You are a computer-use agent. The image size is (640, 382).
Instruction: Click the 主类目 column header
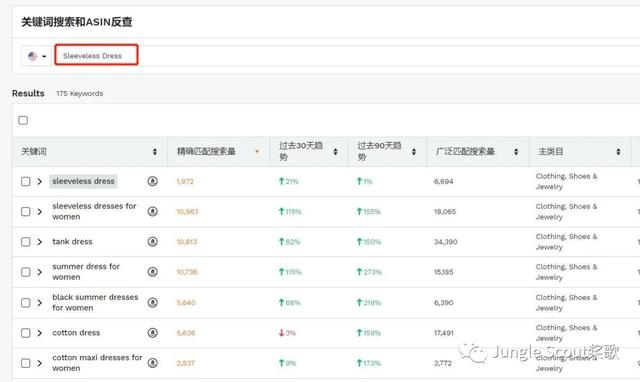coord(551,152)
